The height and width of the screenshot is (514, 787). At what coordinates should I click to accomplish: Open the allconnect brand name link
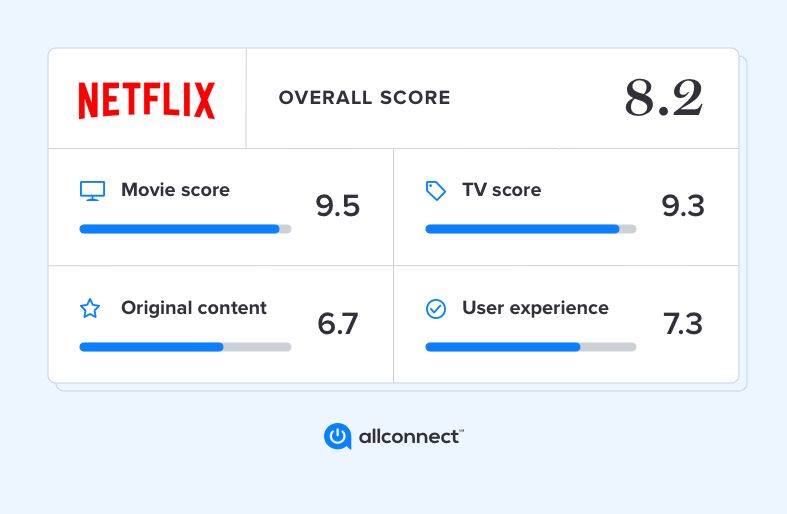click(411, 437)
